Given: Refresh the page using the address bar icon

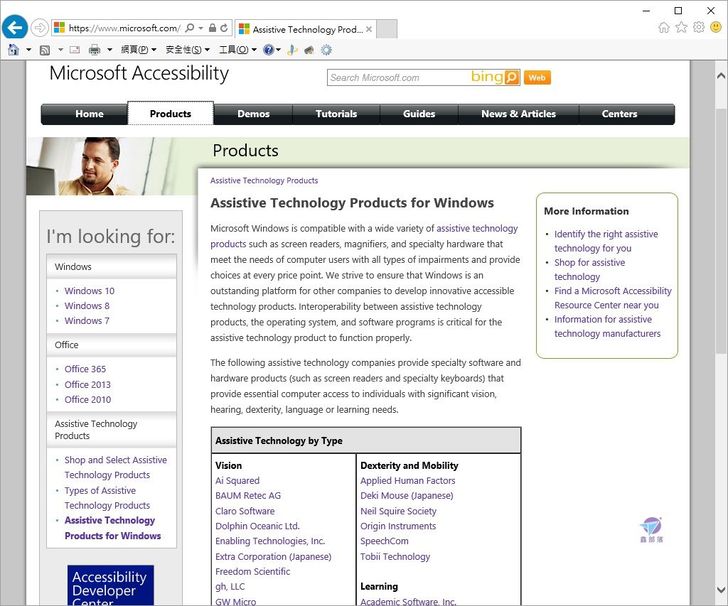Looking at the screenshot, I should (223, 28).
